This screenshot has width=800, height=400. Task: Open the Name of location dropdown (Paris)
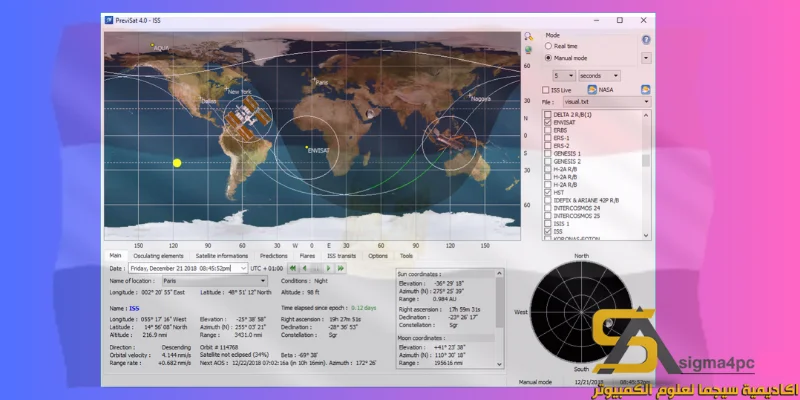(x=215, y=281)
